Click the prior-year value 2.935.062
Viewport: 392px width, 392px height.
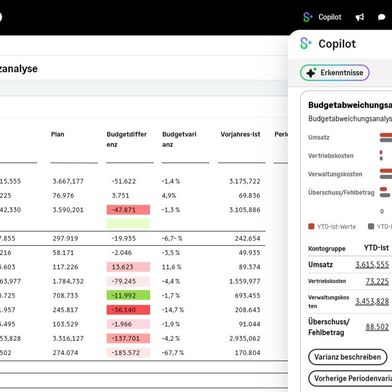click(245, 338)
